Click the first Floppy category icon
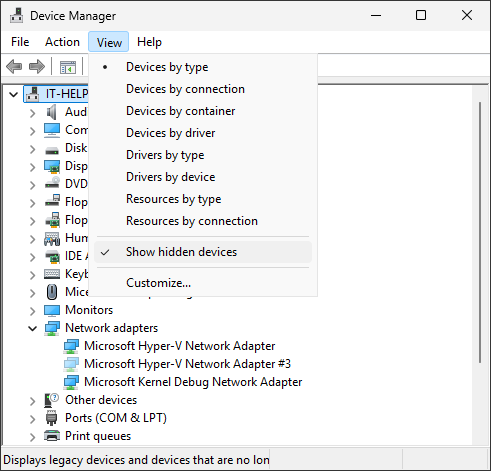This screenshot has width=491, height=471. pyautogui.click(x=52, y=201)
